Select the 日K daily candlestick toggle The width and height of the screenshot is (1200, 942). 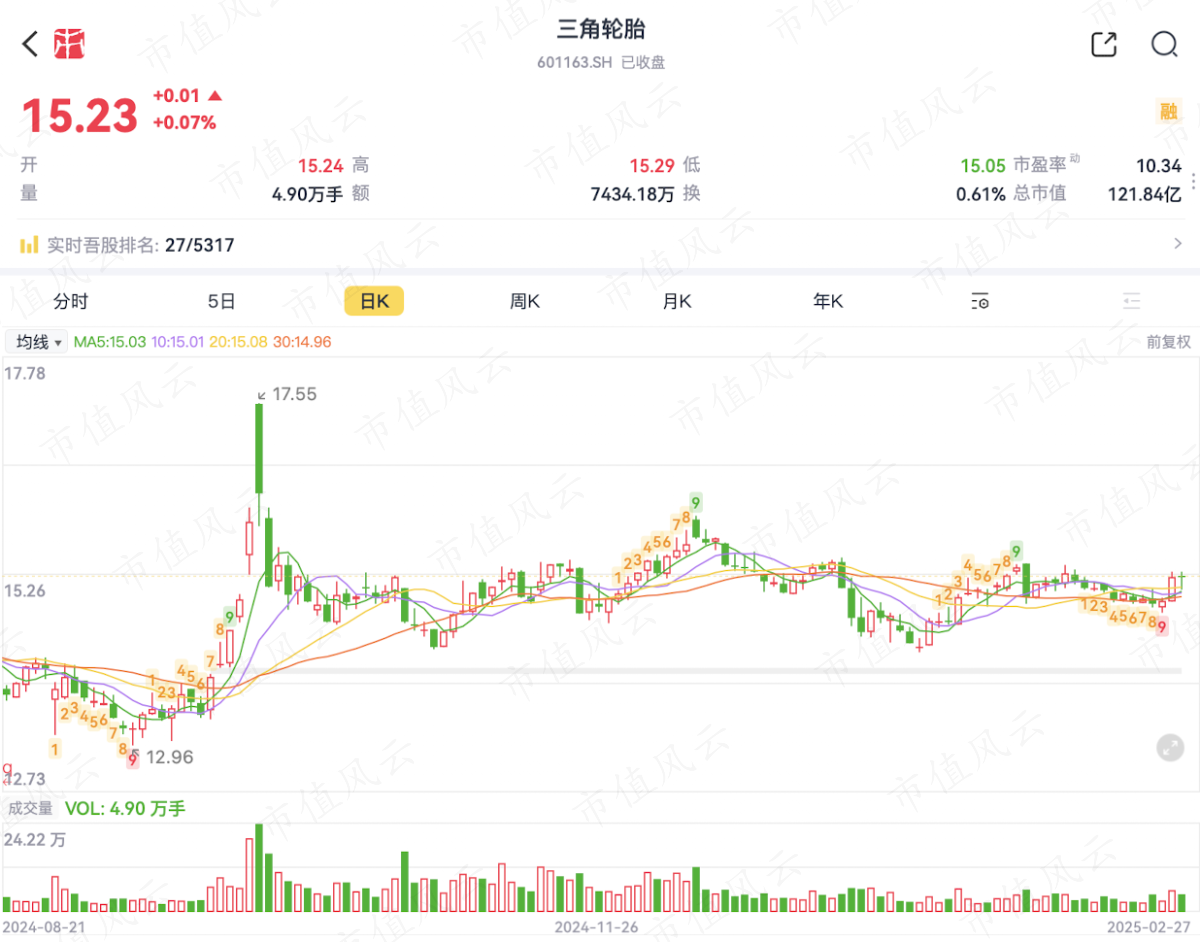[x=374, y=301]
